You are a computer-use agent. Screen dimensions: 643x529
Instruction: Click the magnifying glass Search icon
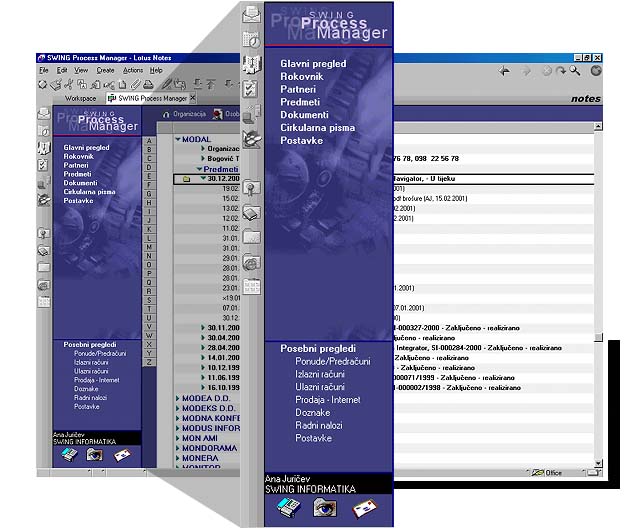click(575, 71)
